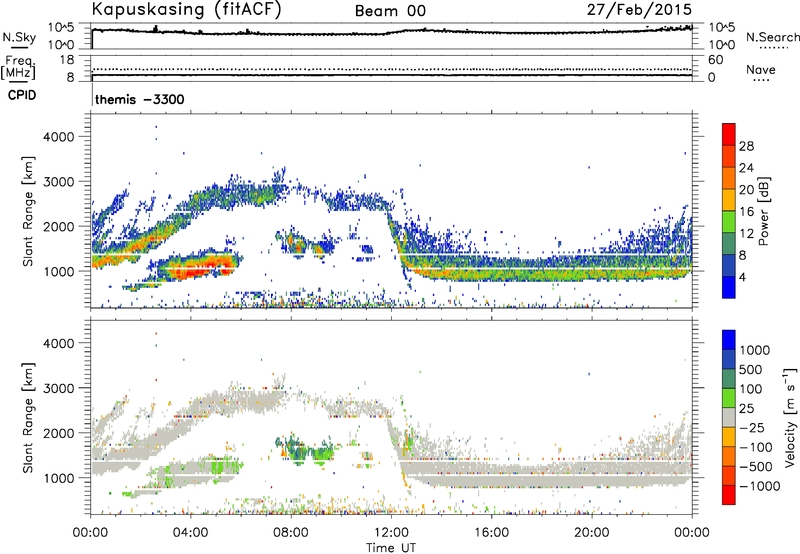Pick the red segment of the power color bar
The width and height of the screenshot is (800, 554).
click(x=729, y=134)
